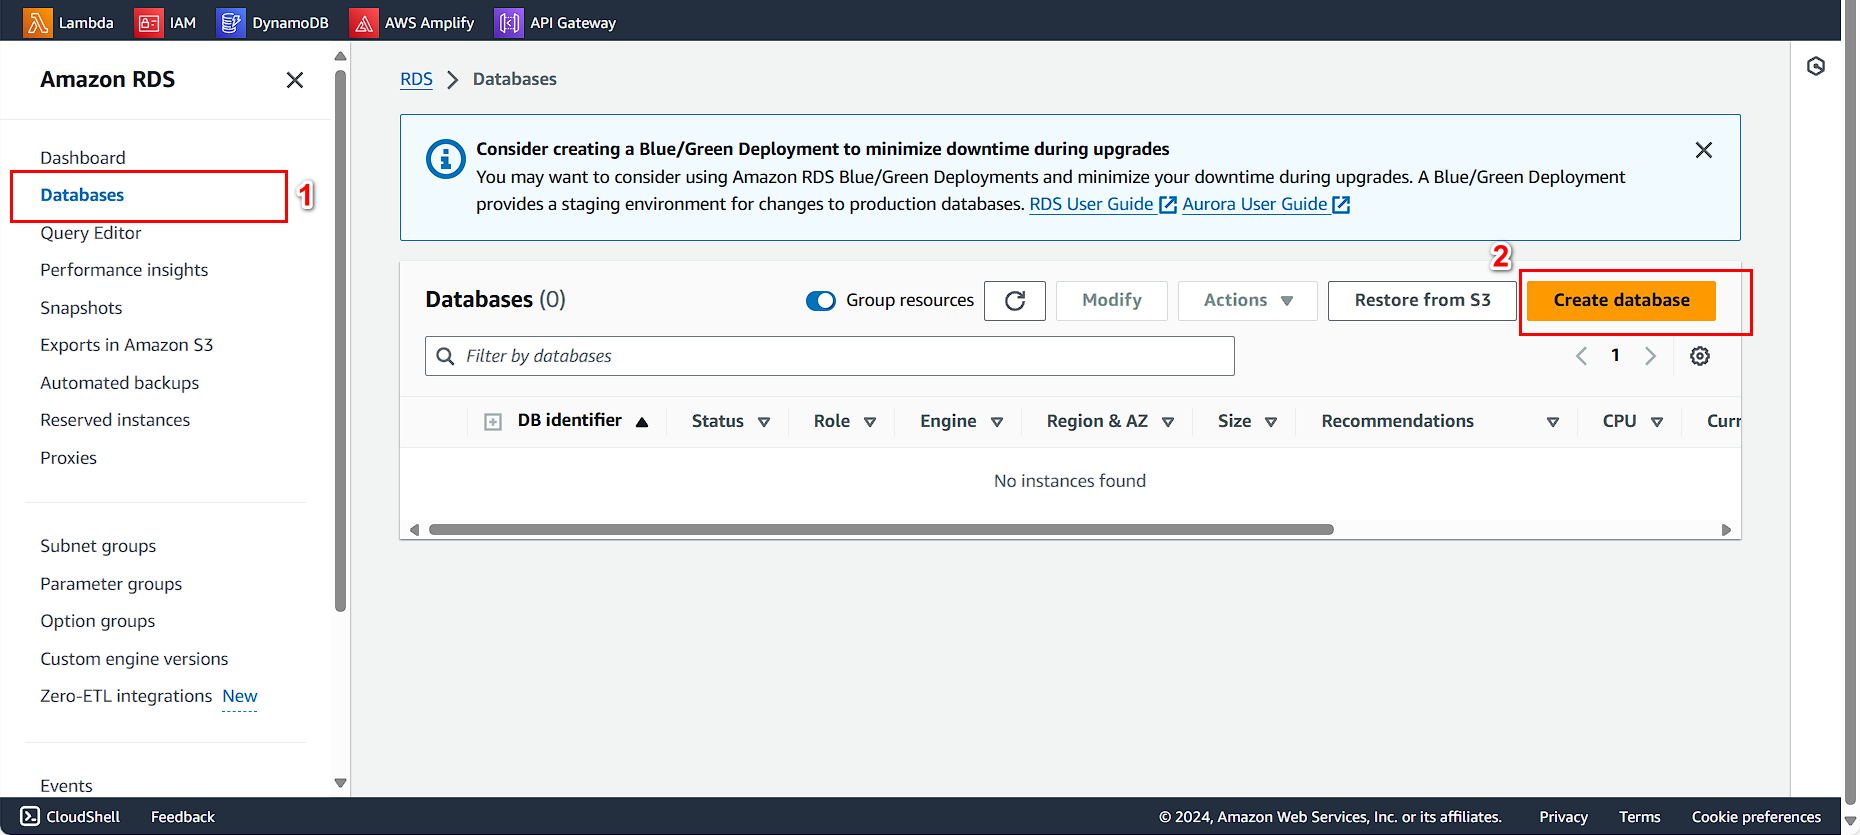Image resolution: width=1860 pixels, height=835 pixels.
Task: Click the sidebar scroll up arrow
Action: tap(340, 56)
